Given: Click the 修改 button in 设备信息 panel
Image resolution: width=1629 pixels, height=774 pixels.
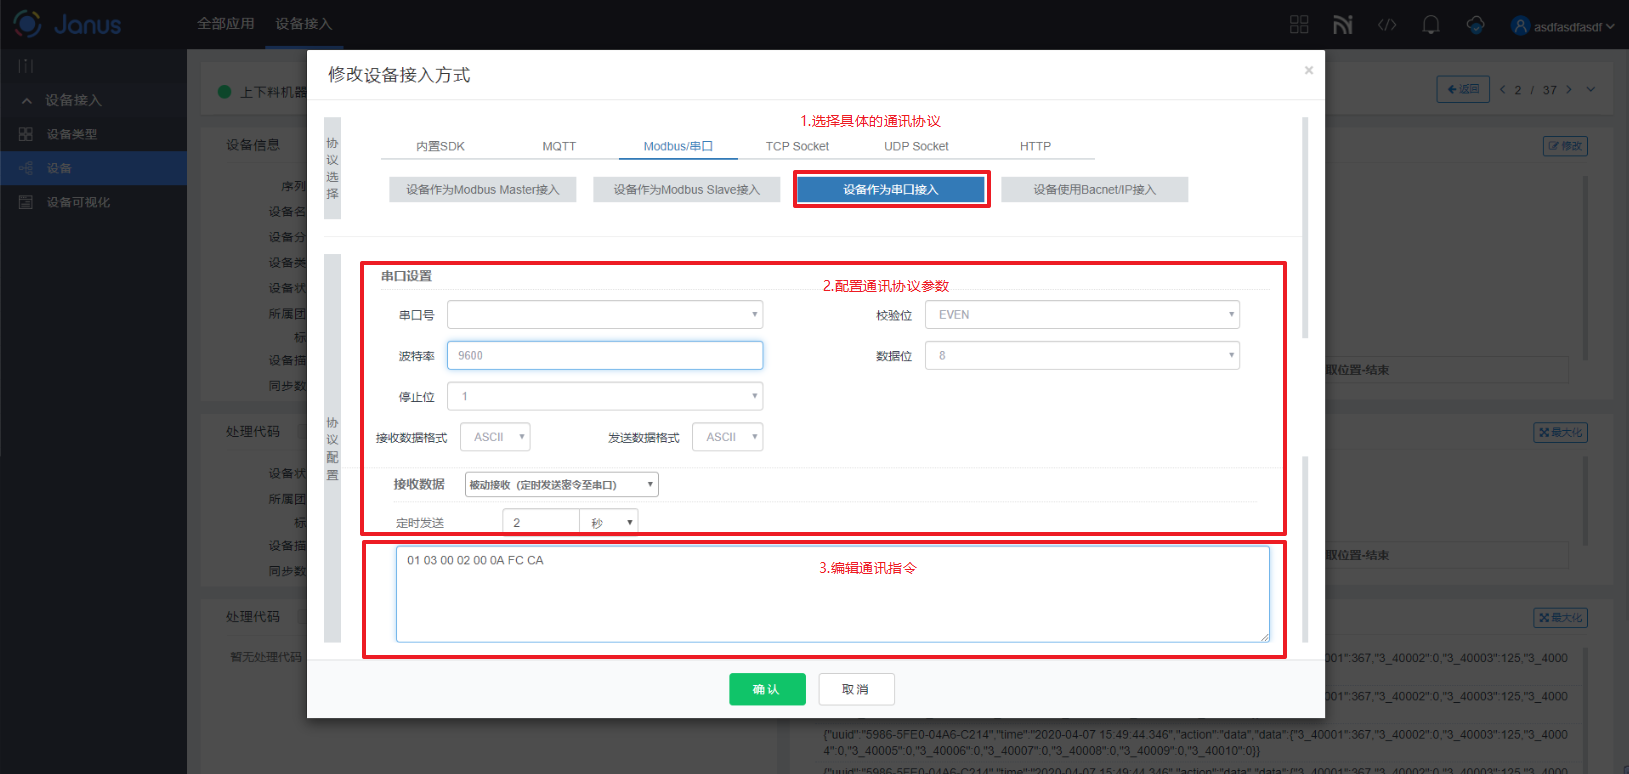Looking at the screenshot, I should 1565,146.
